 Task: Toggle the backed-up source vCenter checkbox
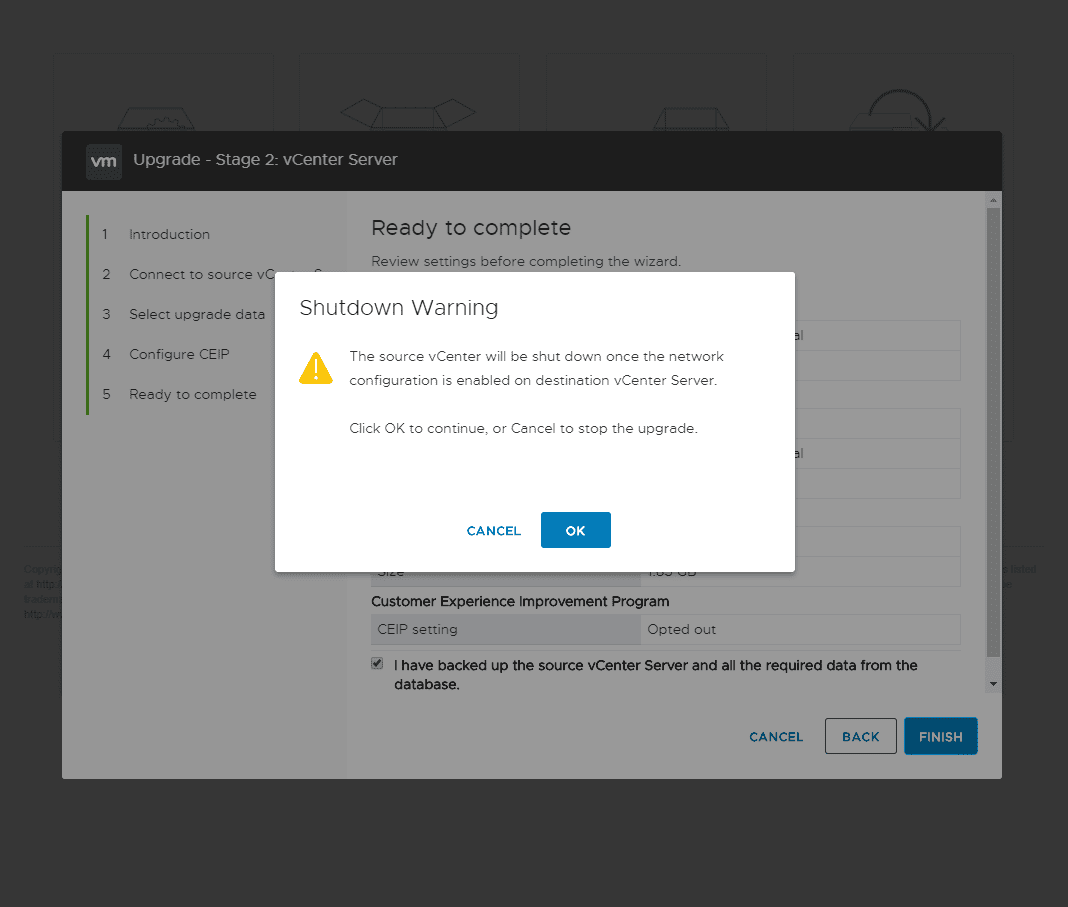(x=377, y=663)
